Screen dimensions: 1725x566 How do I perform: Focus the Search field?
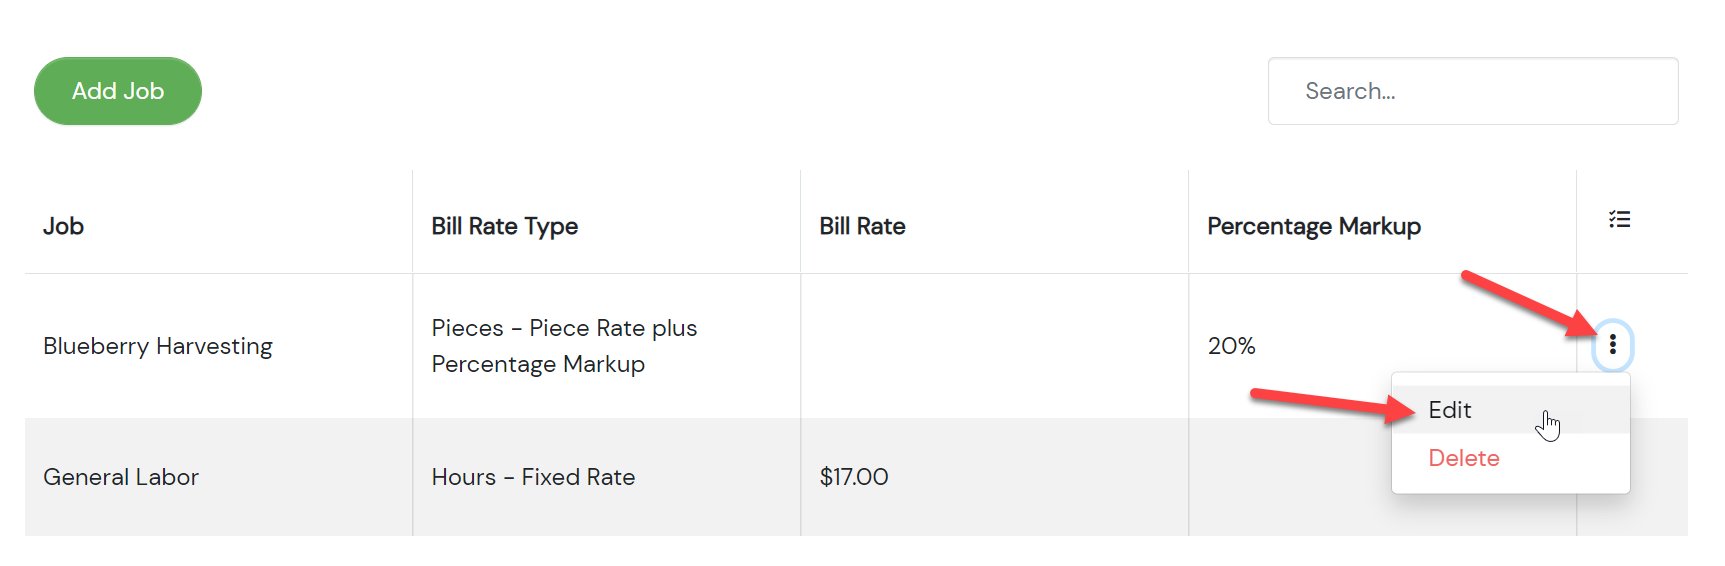(1473, 91)
